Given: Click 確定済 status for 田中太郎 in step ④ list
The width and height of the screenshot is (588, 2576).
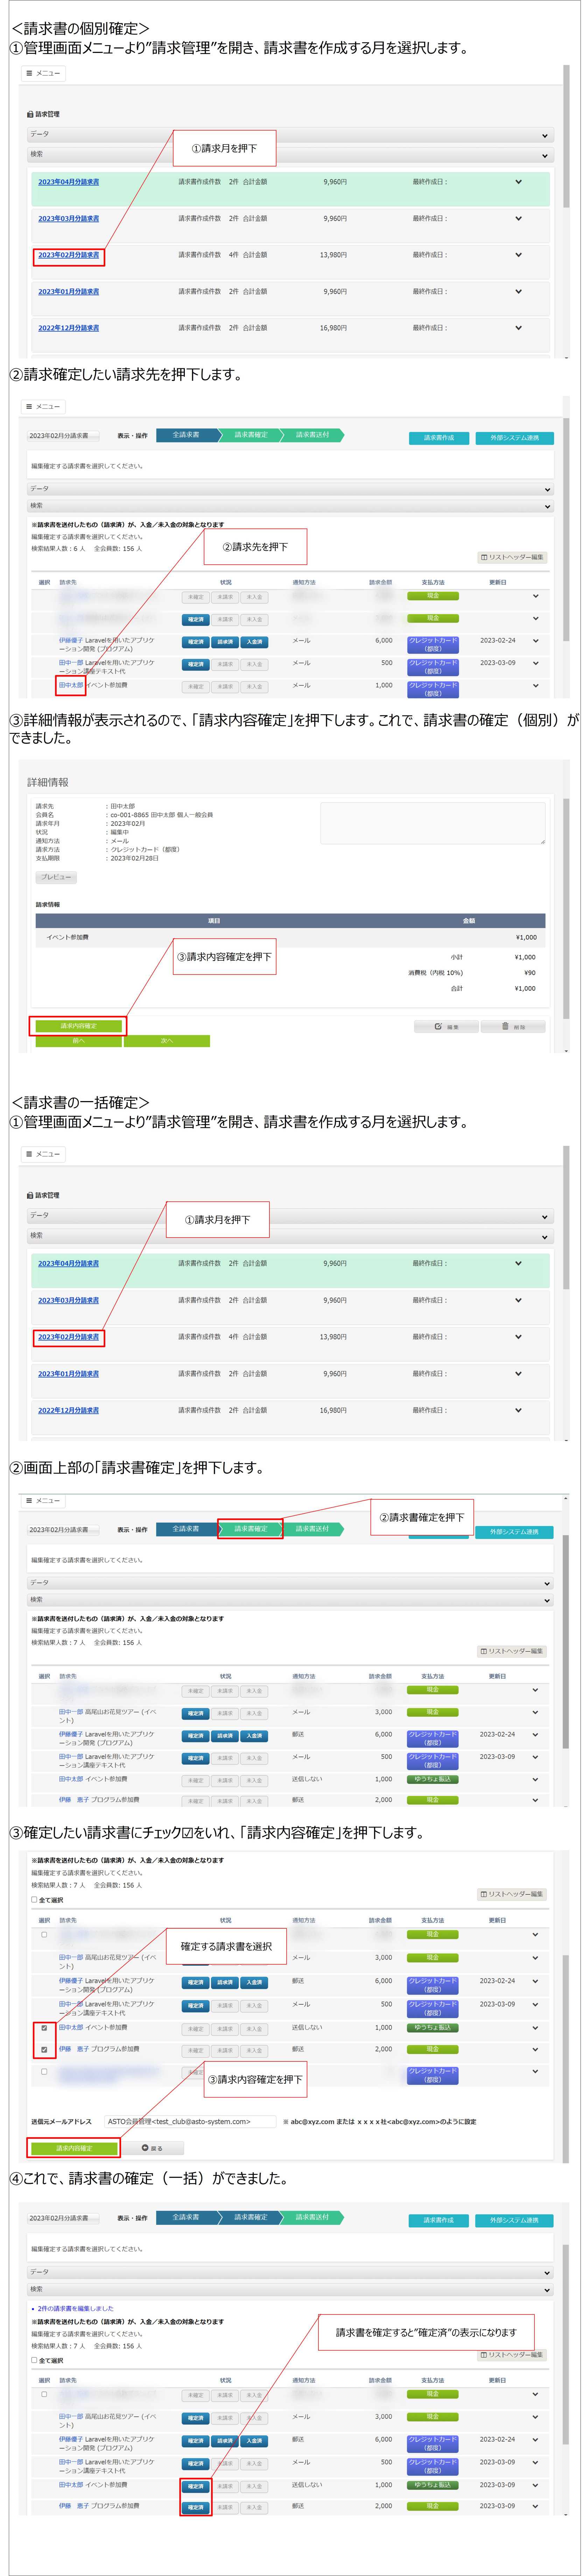Looking at the screenshot, I should pos(196,2486).
